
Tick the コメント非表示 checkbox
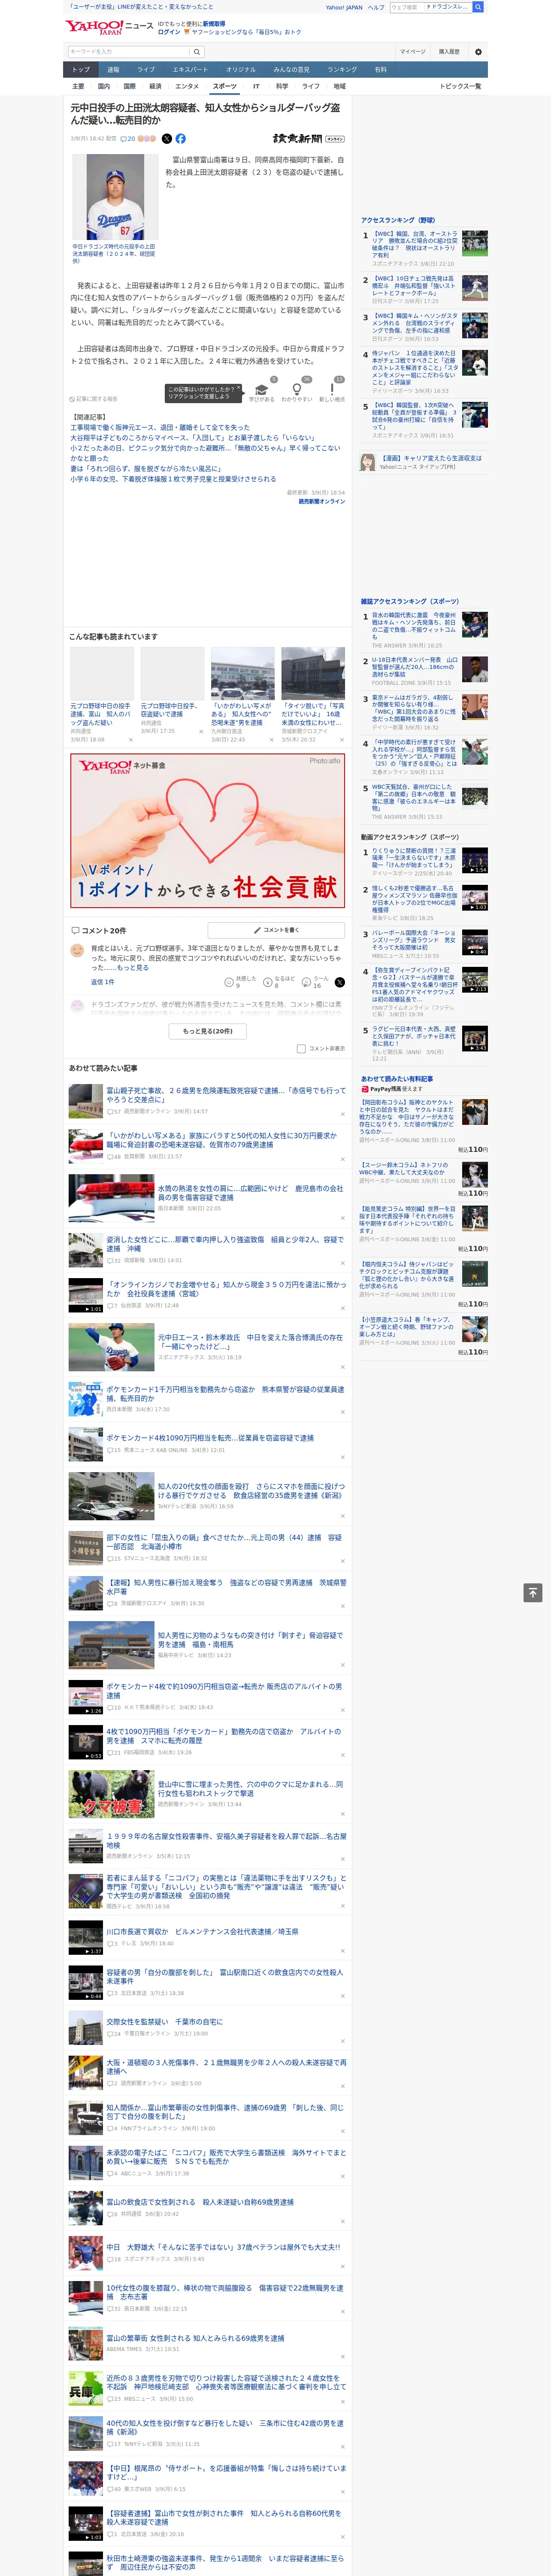tap(301, 1049)
